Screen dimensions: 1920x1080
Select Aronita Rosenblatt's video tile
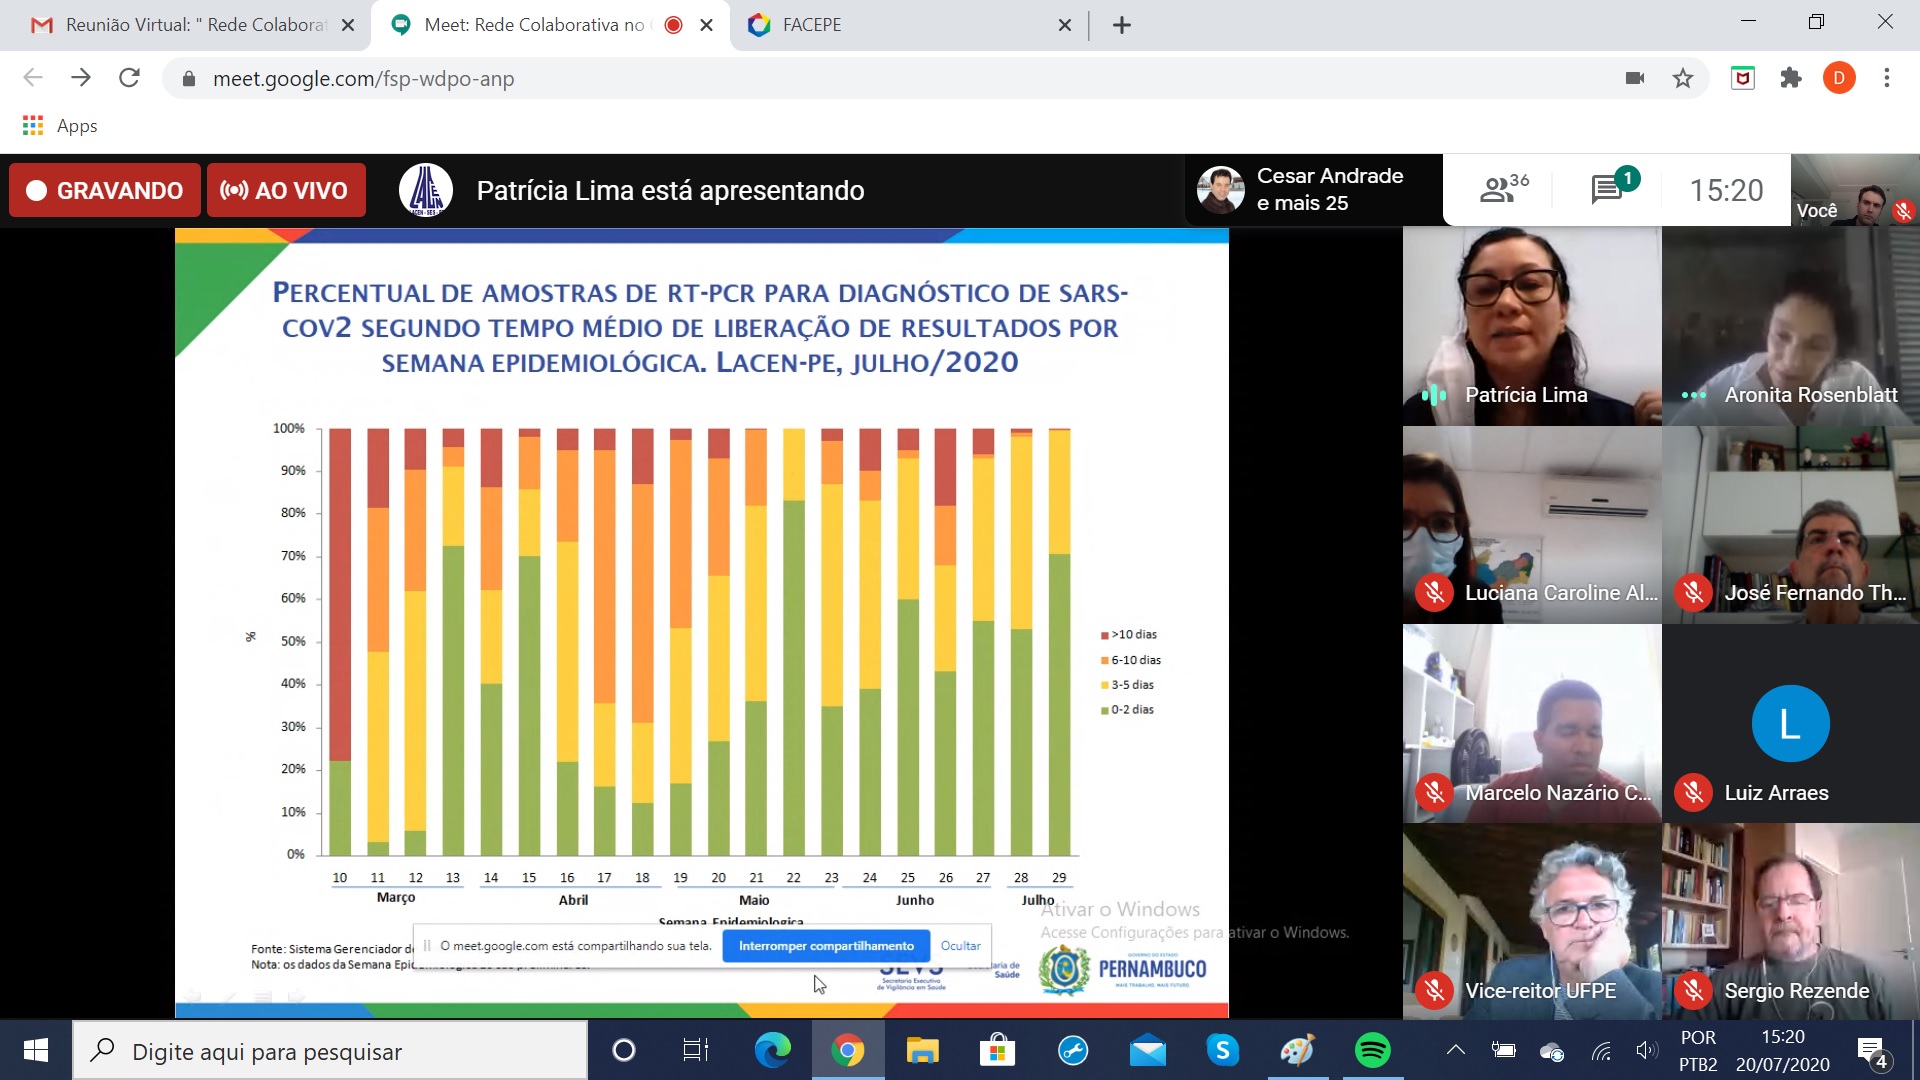[x=1791, y=326]
